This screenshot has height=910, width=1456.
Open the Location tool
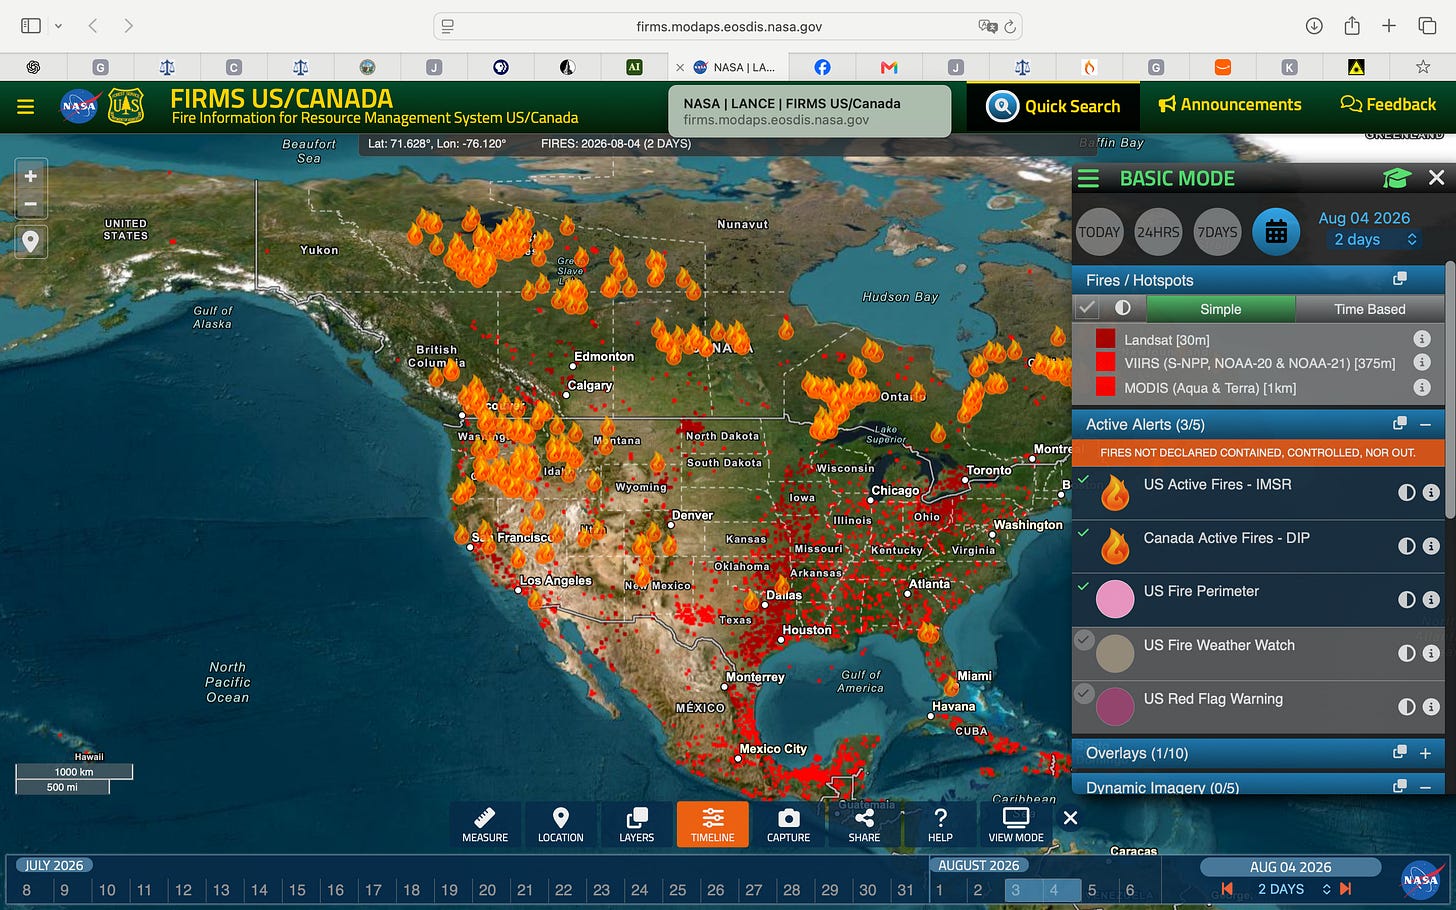click(560, 825)
